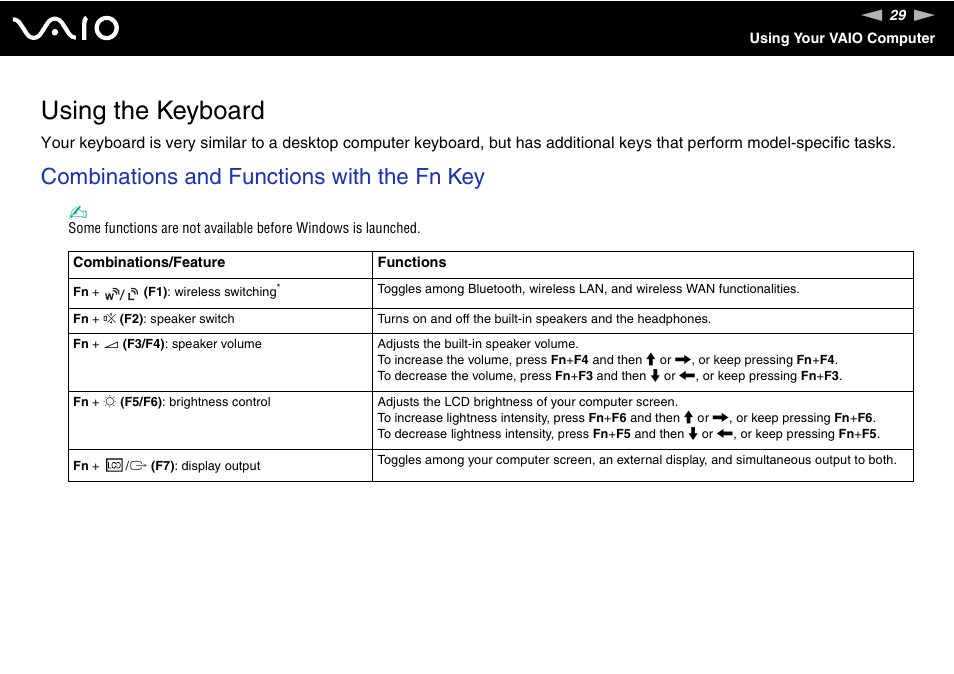Go to the previous page arrow

coord(872,15)
